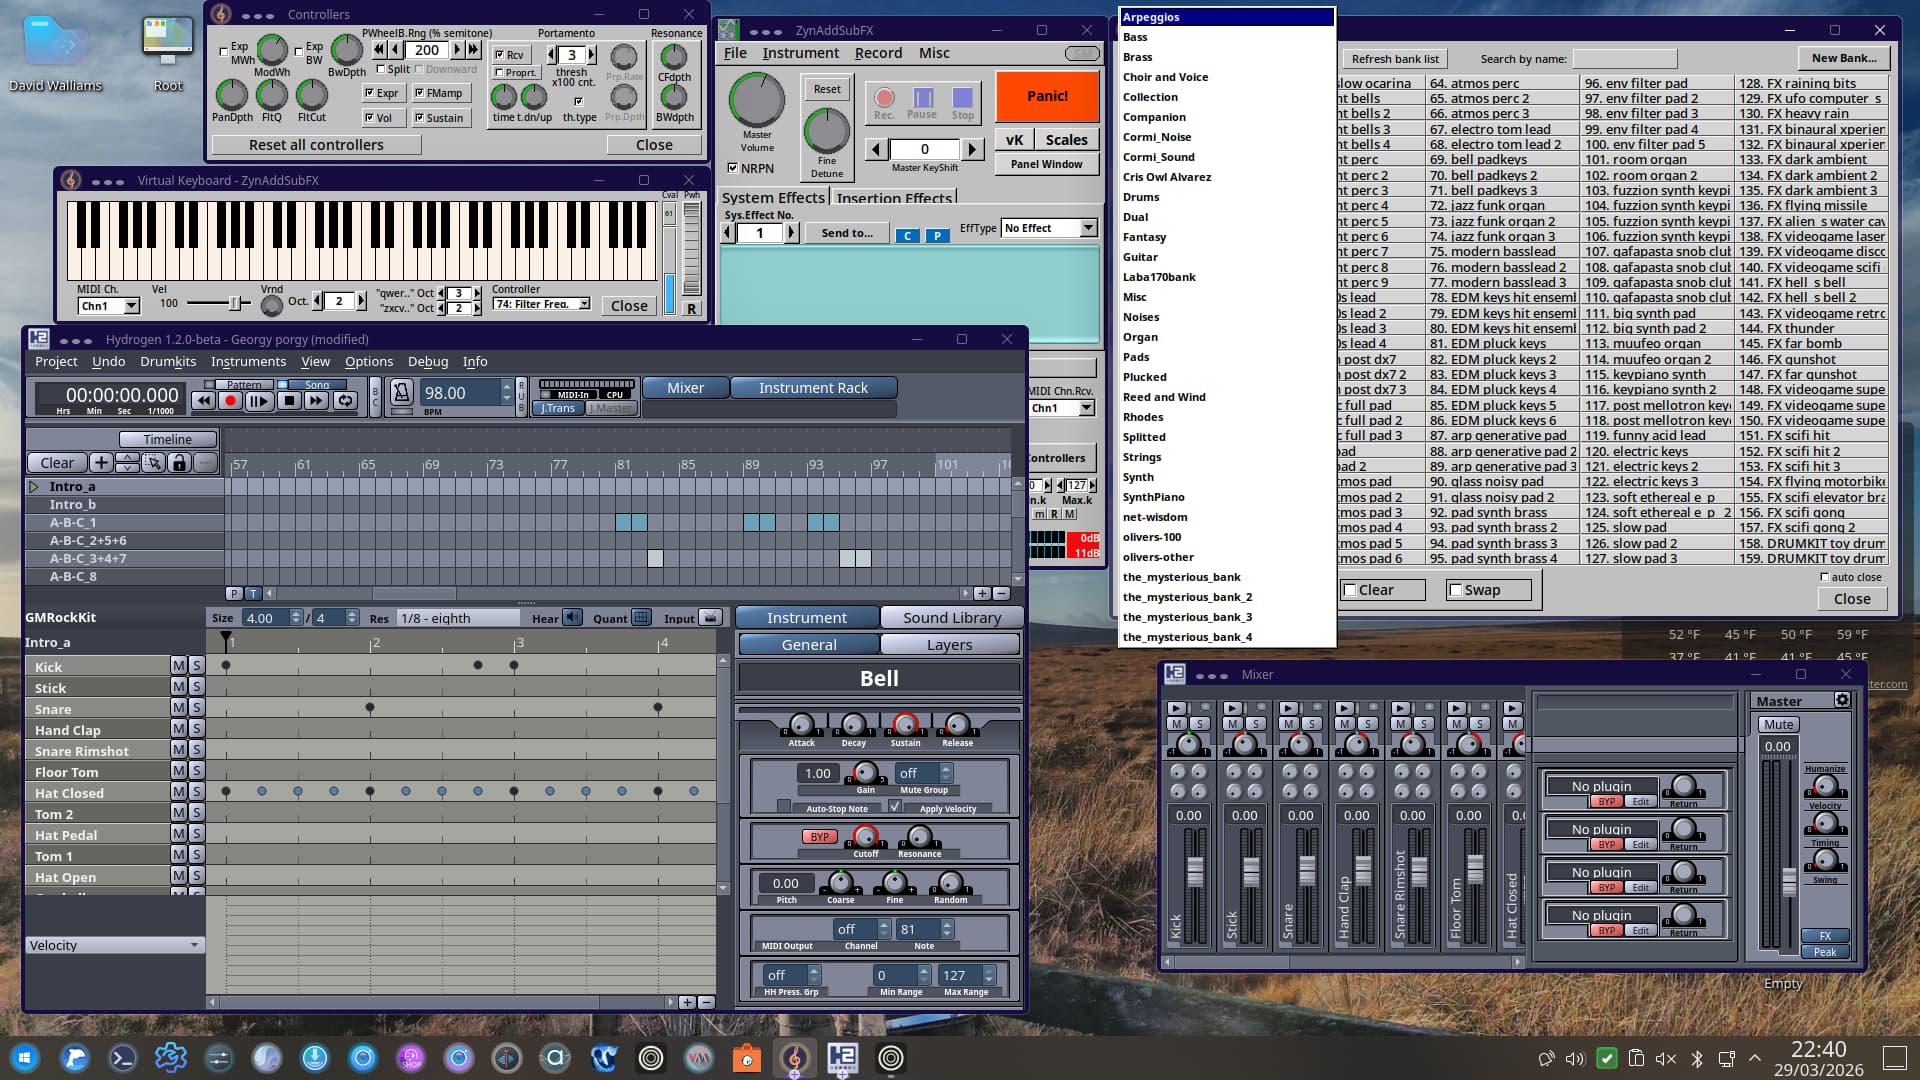Click Reset all controllers button
Screen dimensions: 1920x1080
click(316, 145)
